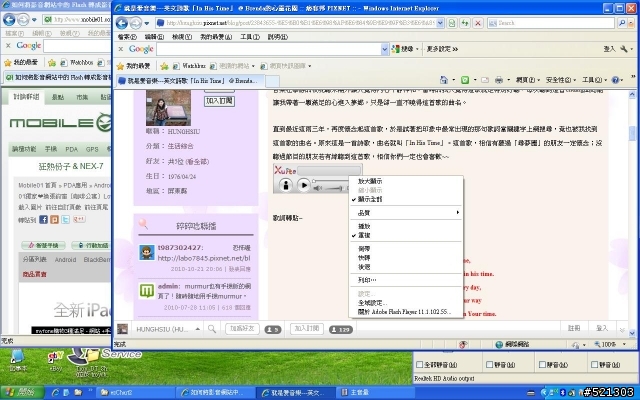This screenshot has width=640, height=400.
Task: Open the Home icon in IE command bar
Action: coord(444,80)
